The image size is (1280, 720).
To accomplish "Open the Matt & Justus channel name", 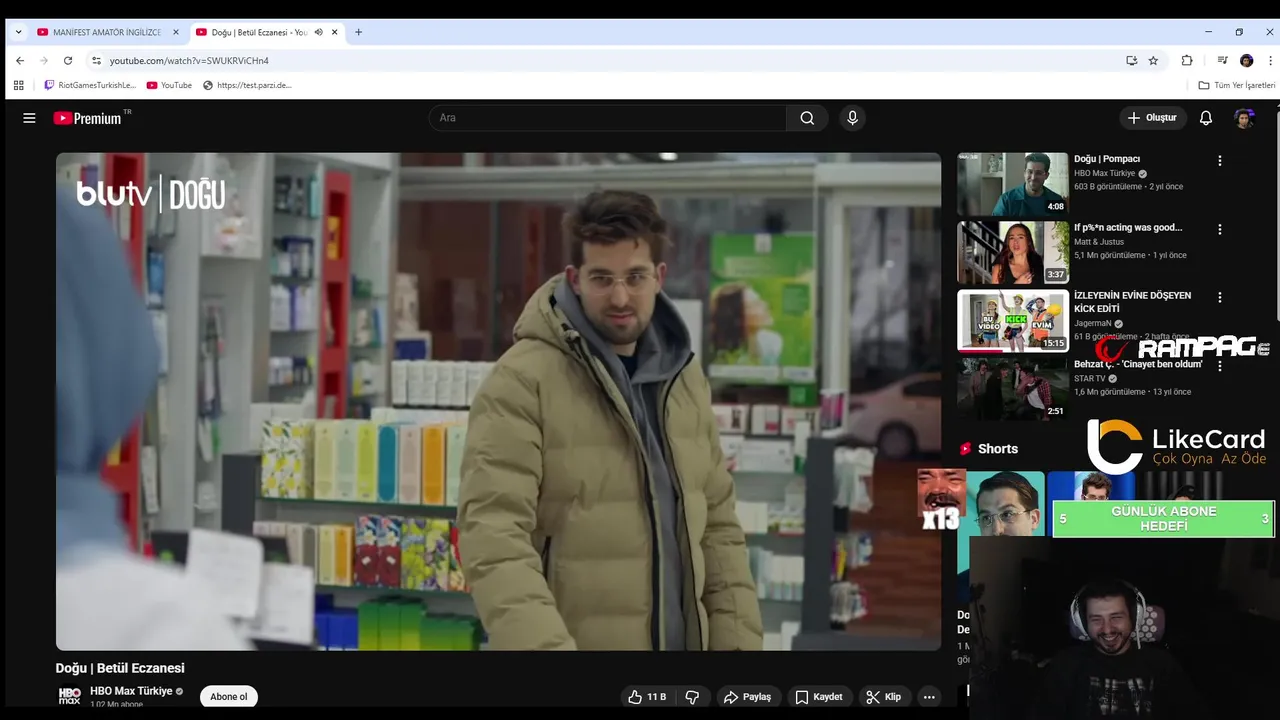I will click(x=1099, y=242).
